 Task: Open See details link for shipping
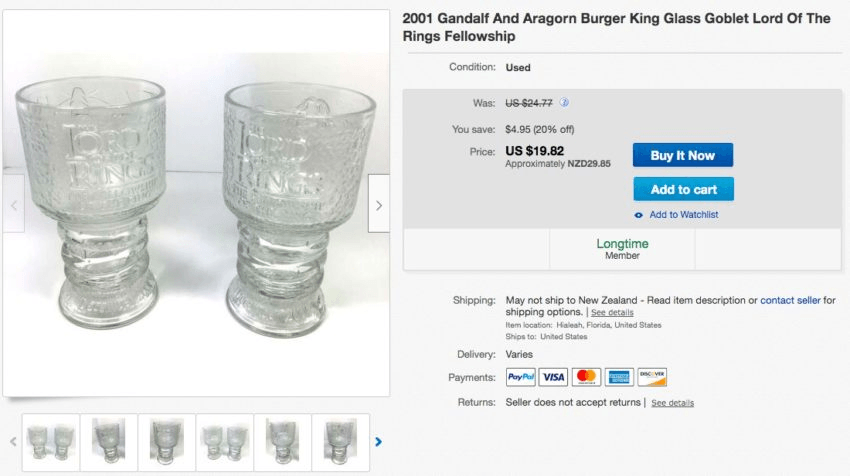pyautogui.click(x=611, y=313)
